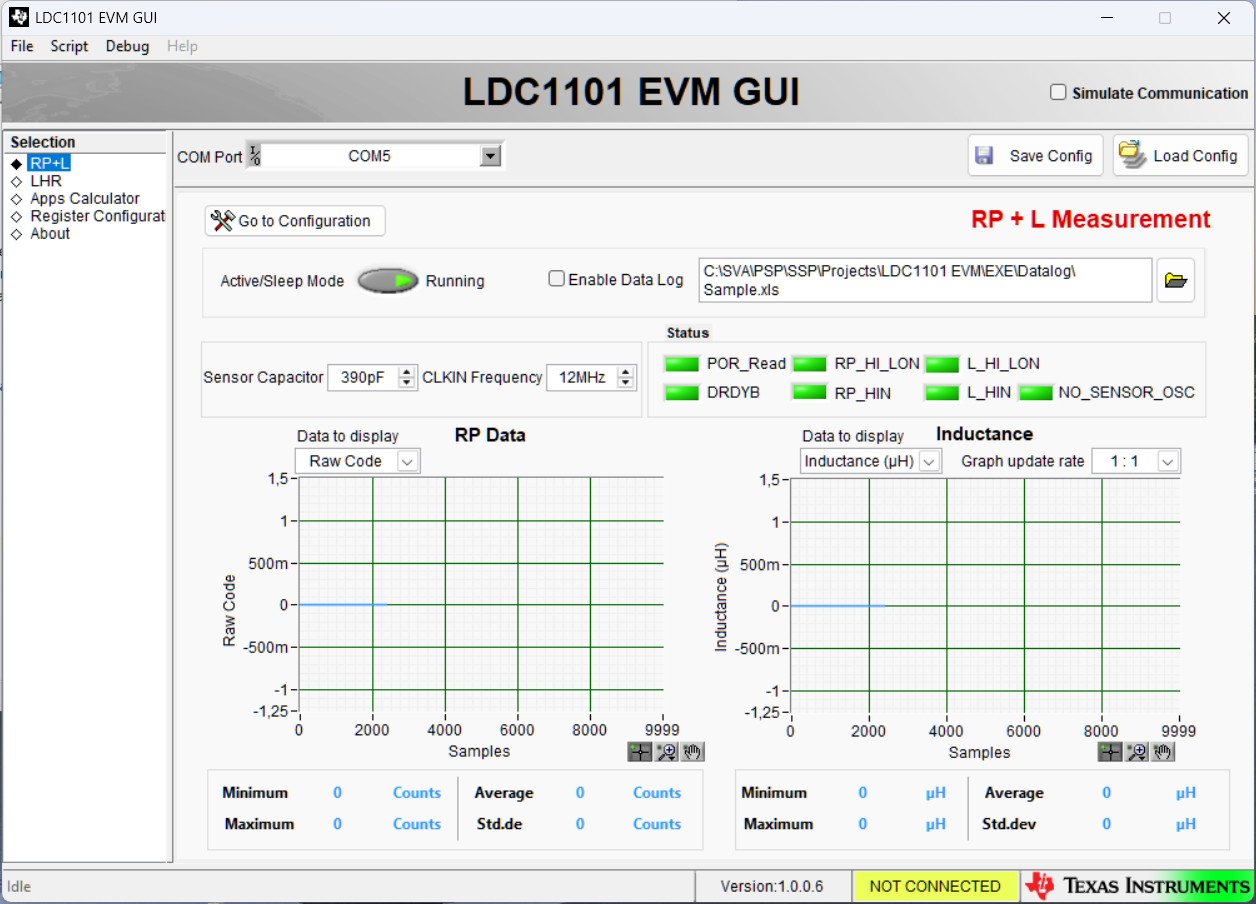
Task: Select the Inductance graph pan hand tool
Action: [1163, 752]
